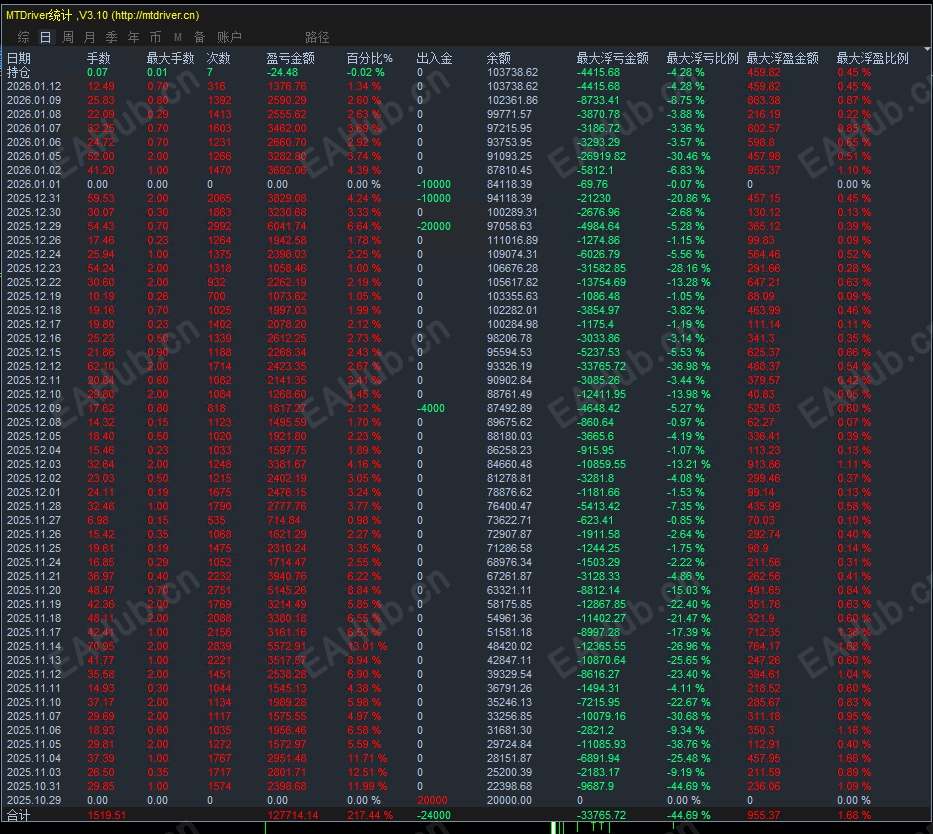Click the 1519.51 total lots value
933x834 pixels.
pos(107,815)
